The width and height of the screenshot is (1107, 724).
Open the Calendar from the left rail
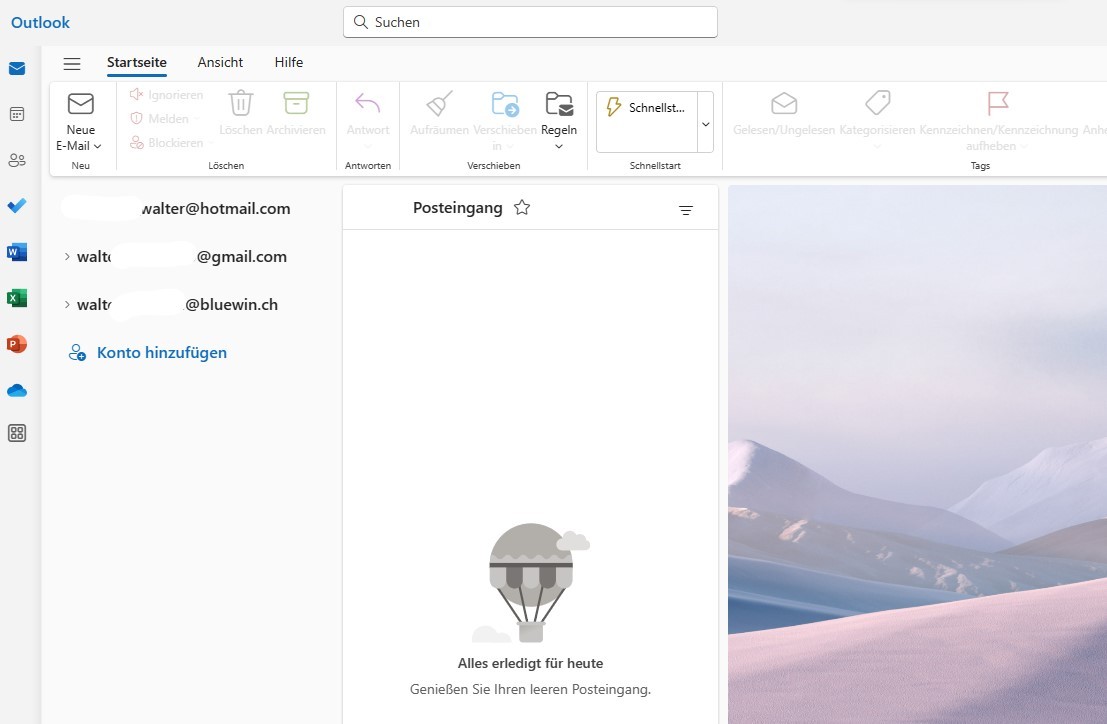16,113
